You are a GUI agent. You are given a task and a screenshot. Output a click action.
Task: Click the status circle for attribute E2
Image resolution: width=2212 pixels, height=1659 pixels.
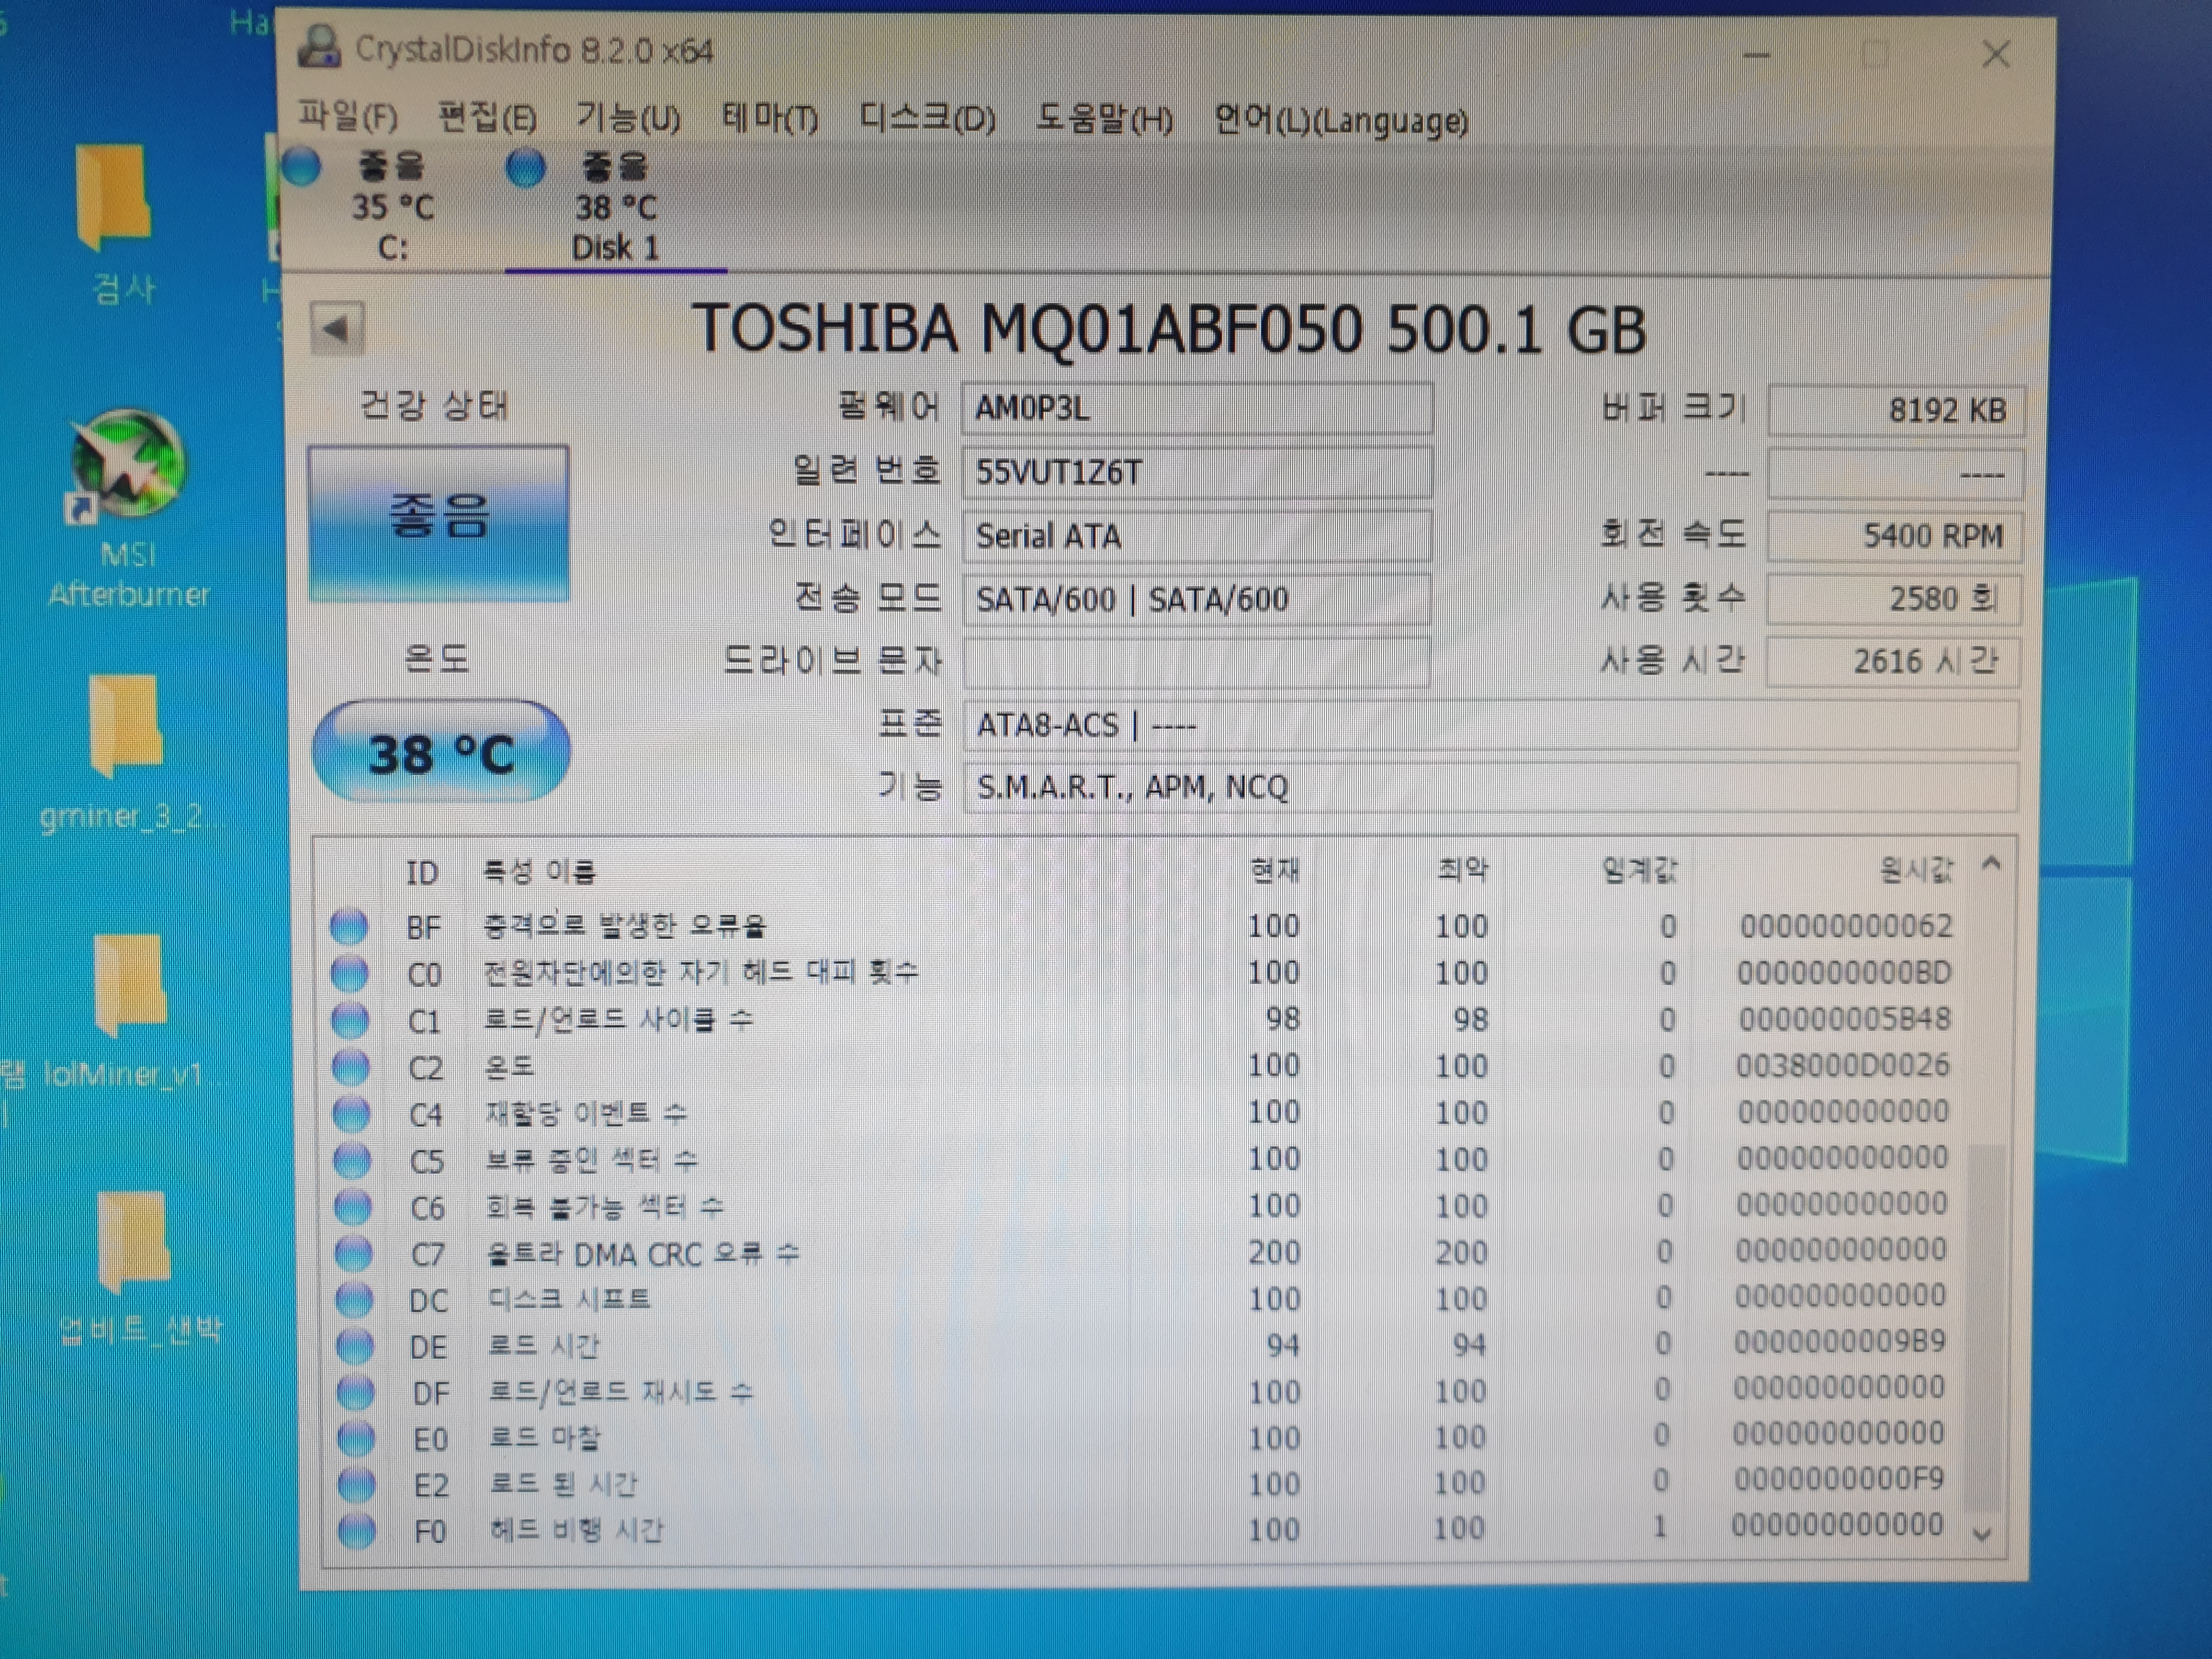[356, 1485]
